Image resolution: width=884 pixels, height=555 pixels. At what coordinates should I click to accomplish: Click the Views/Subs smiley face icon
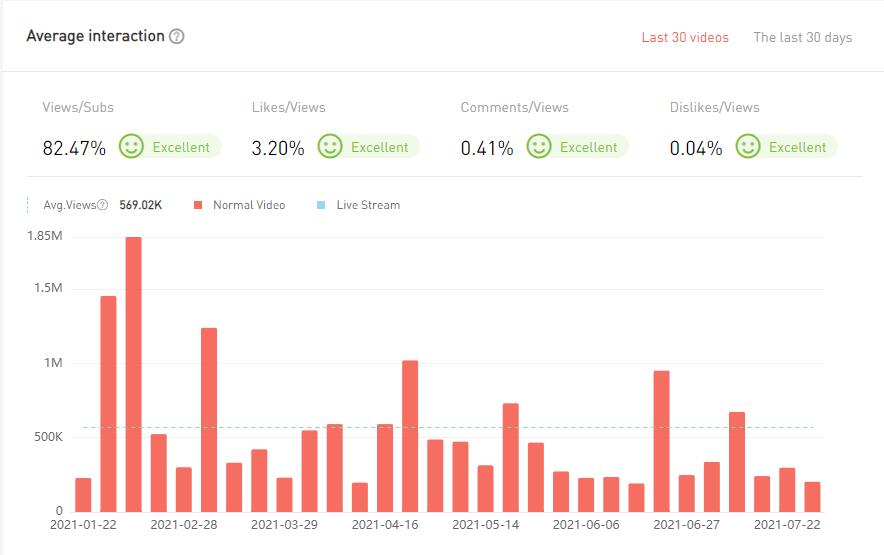(131, 147)
